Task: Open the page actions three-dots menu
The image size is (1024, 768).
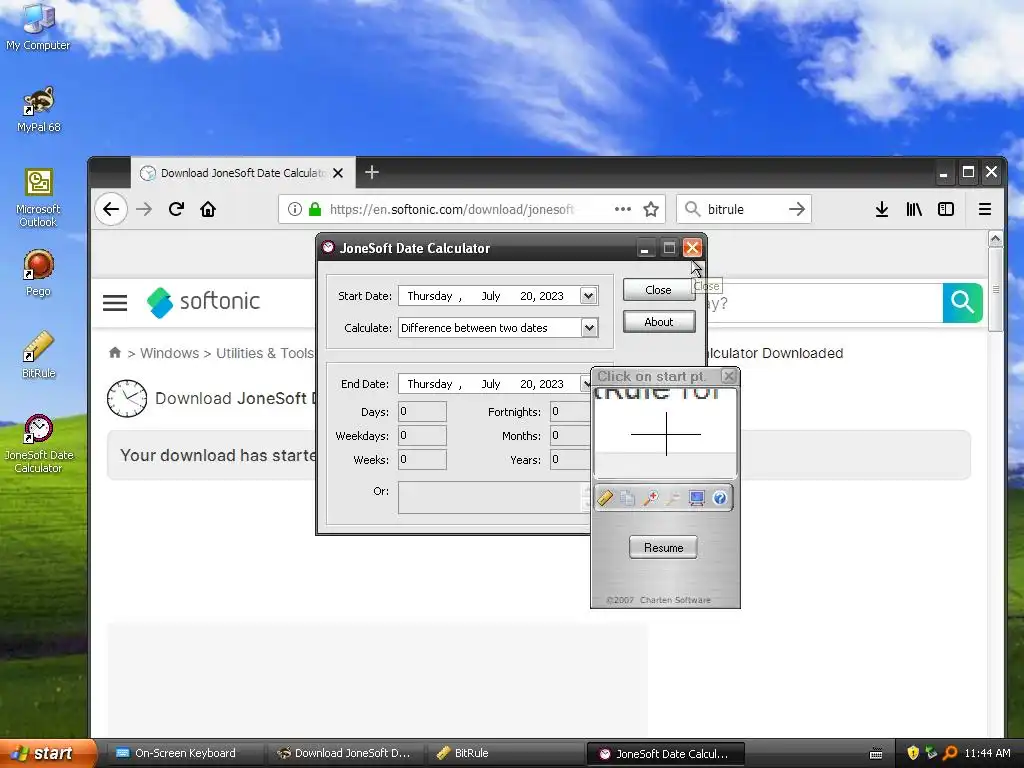Action: click(623, 209)
